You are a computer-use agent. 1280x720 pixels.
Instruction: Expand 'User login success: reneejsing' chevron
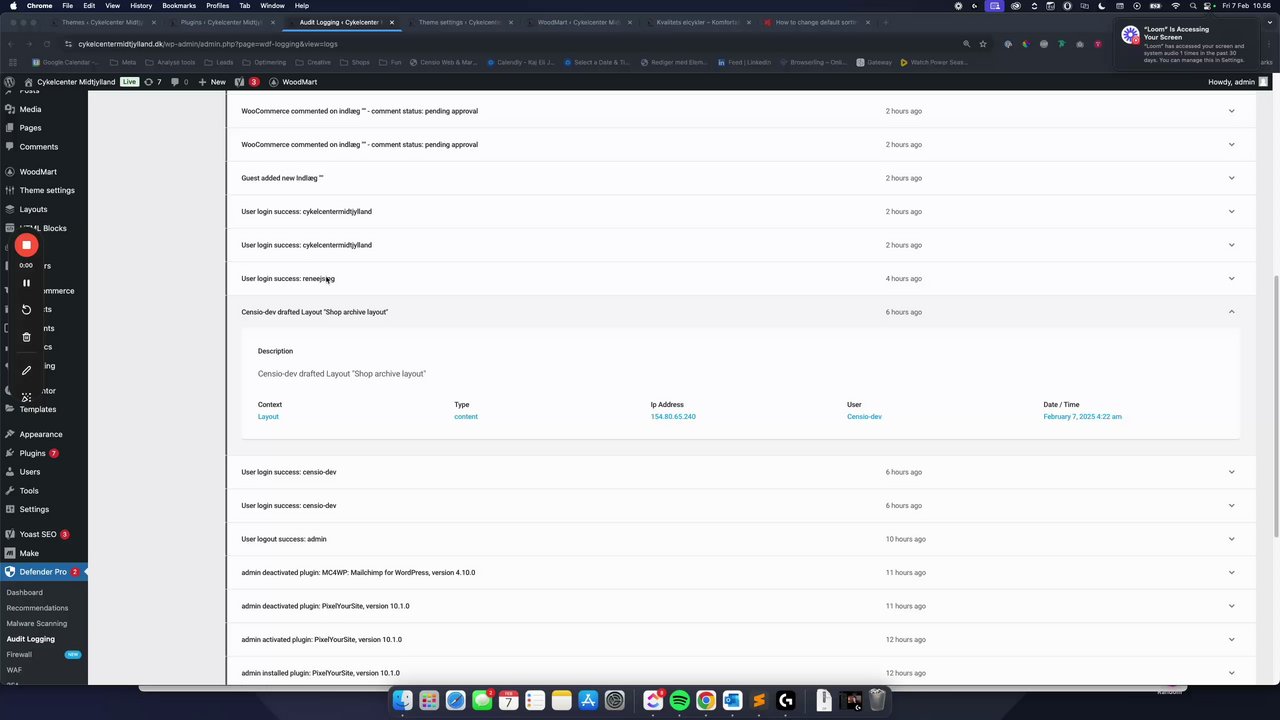(1231, 279)
